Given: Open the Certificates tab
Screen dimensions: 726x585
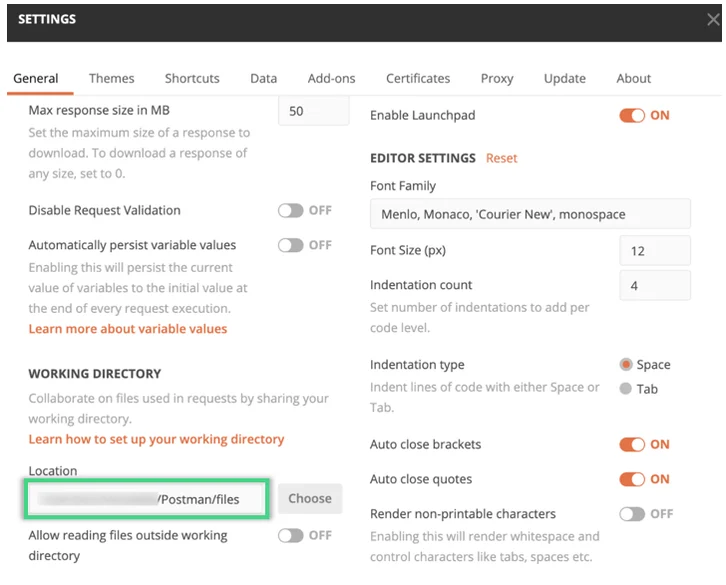Looking at the screenshot, I should 418,78.
